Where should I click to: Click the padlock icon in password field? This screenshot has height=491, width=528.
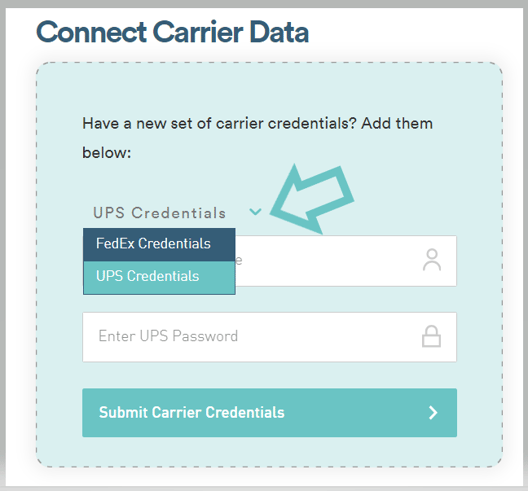point(431,336)
